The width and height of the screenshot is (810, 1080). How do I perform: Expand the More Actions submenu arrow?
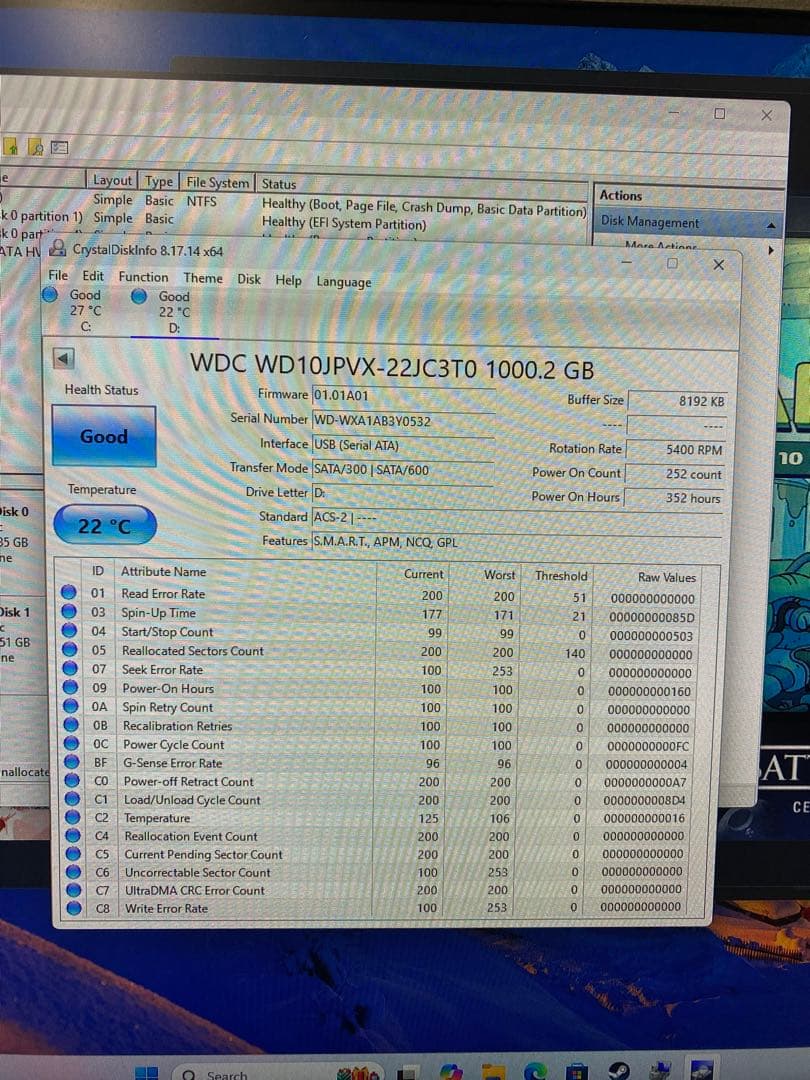click(x=771, y=250)
